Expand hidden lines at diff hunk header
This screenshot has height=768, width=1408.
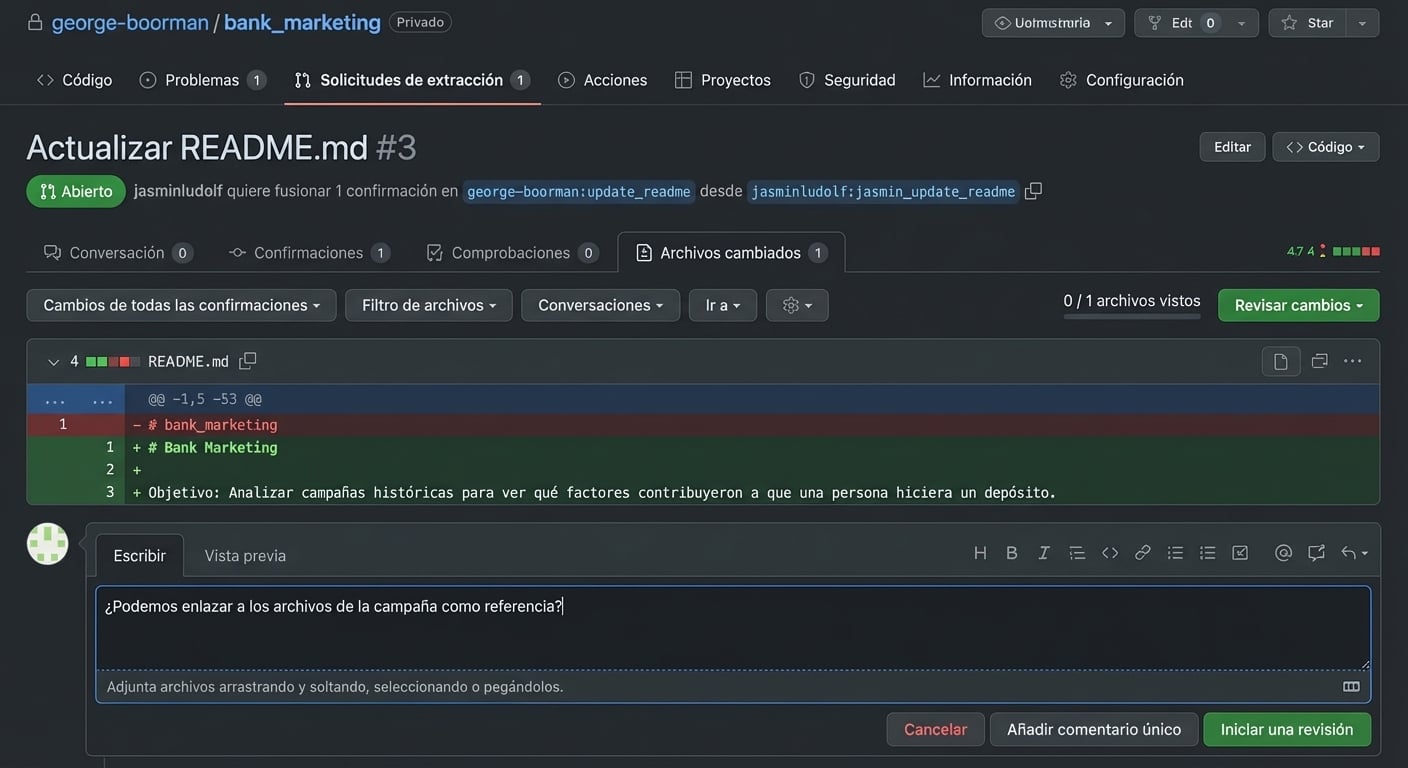(x=76, y=399)
